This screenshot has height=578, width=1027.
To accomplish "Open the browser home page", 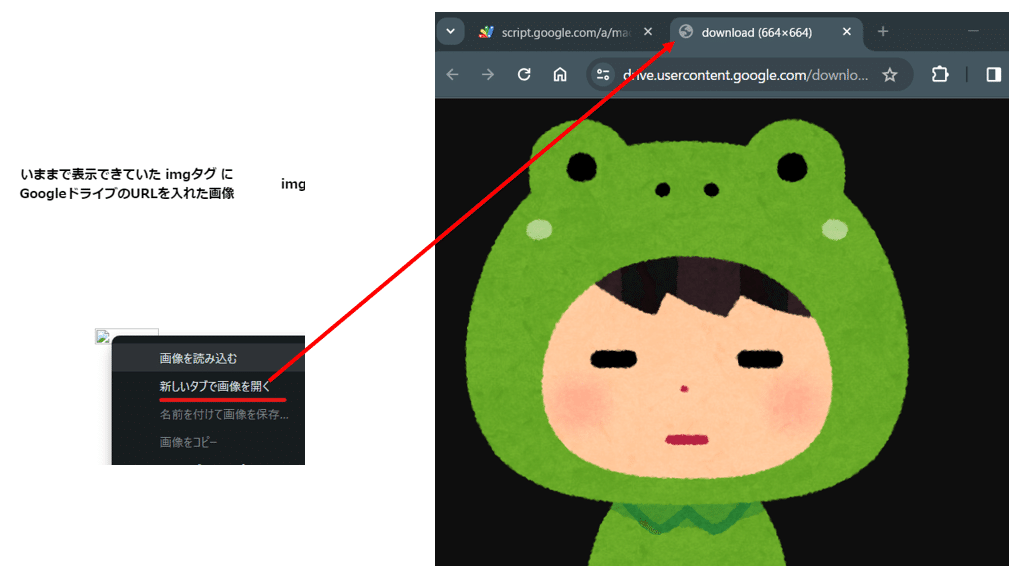I will [x=560, y=75].
